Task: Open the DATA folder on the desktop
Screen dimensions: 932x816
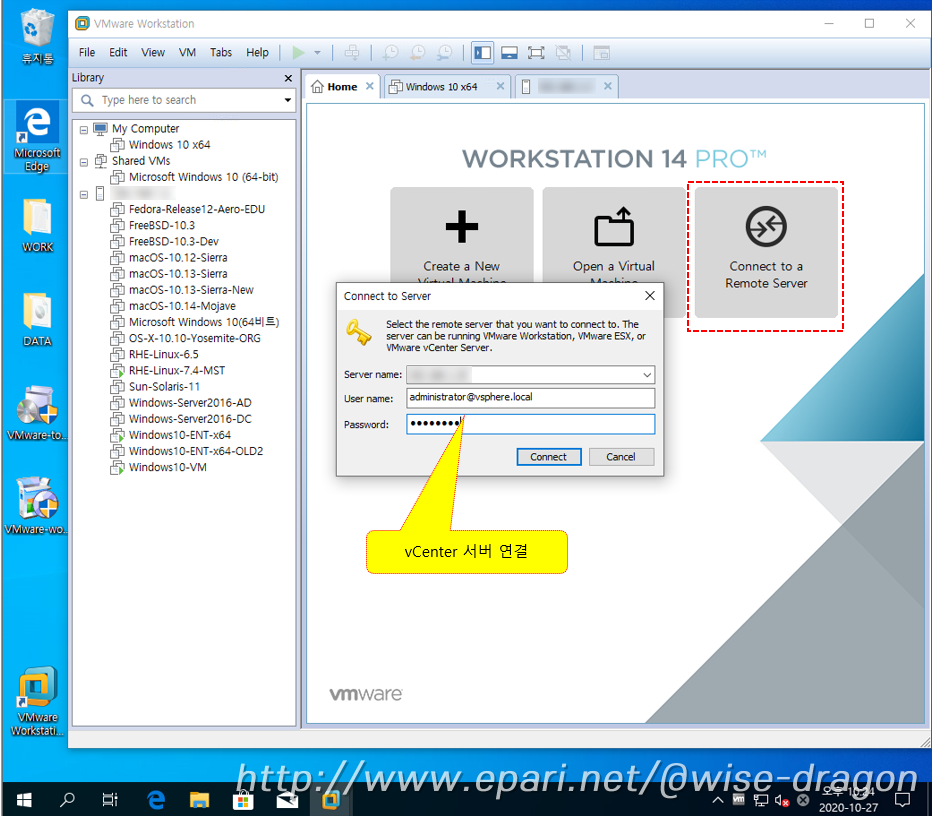Action: click(37, 320)
